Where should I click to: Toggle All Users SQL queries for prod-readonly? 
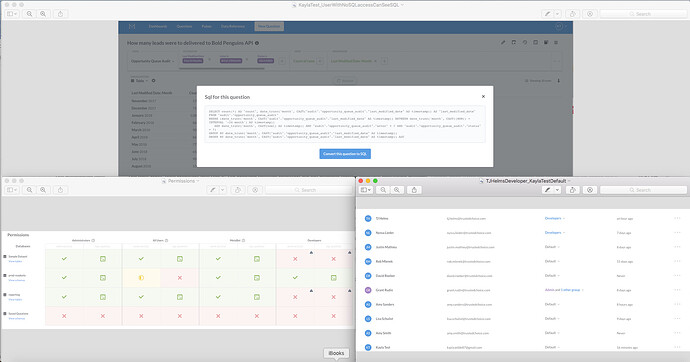(180, 278)
